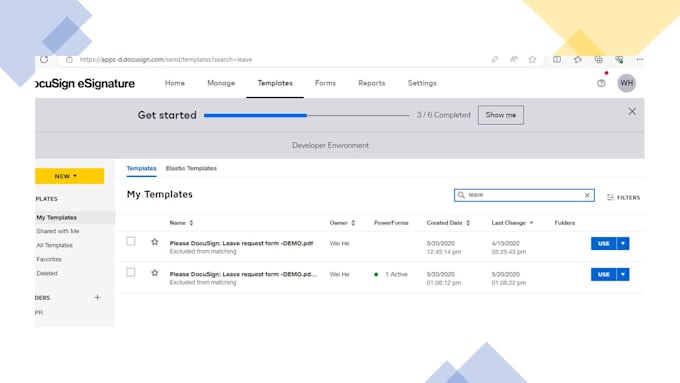Image resolution: width=680 pixels, height=383 pixels.
Task: Open browser essentials heart icon
Action: click(x=619, y=59)
